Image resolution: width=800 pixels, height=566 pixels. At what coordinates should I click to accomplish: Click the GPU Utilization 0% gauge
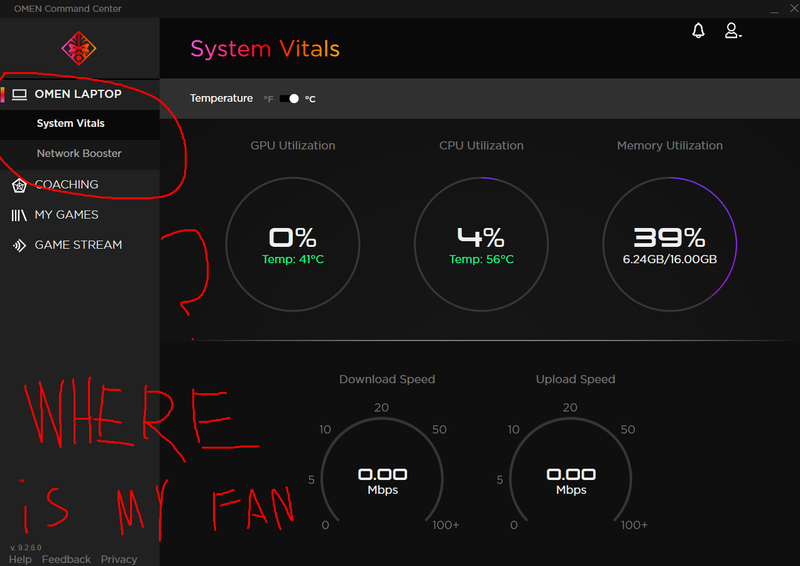(x=293, y=244)
